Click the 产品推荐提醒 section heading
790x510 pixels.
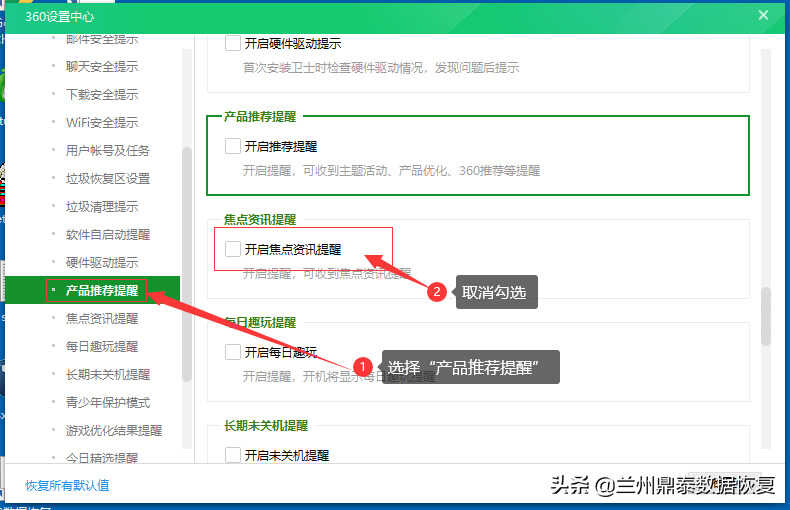(260, 117)
